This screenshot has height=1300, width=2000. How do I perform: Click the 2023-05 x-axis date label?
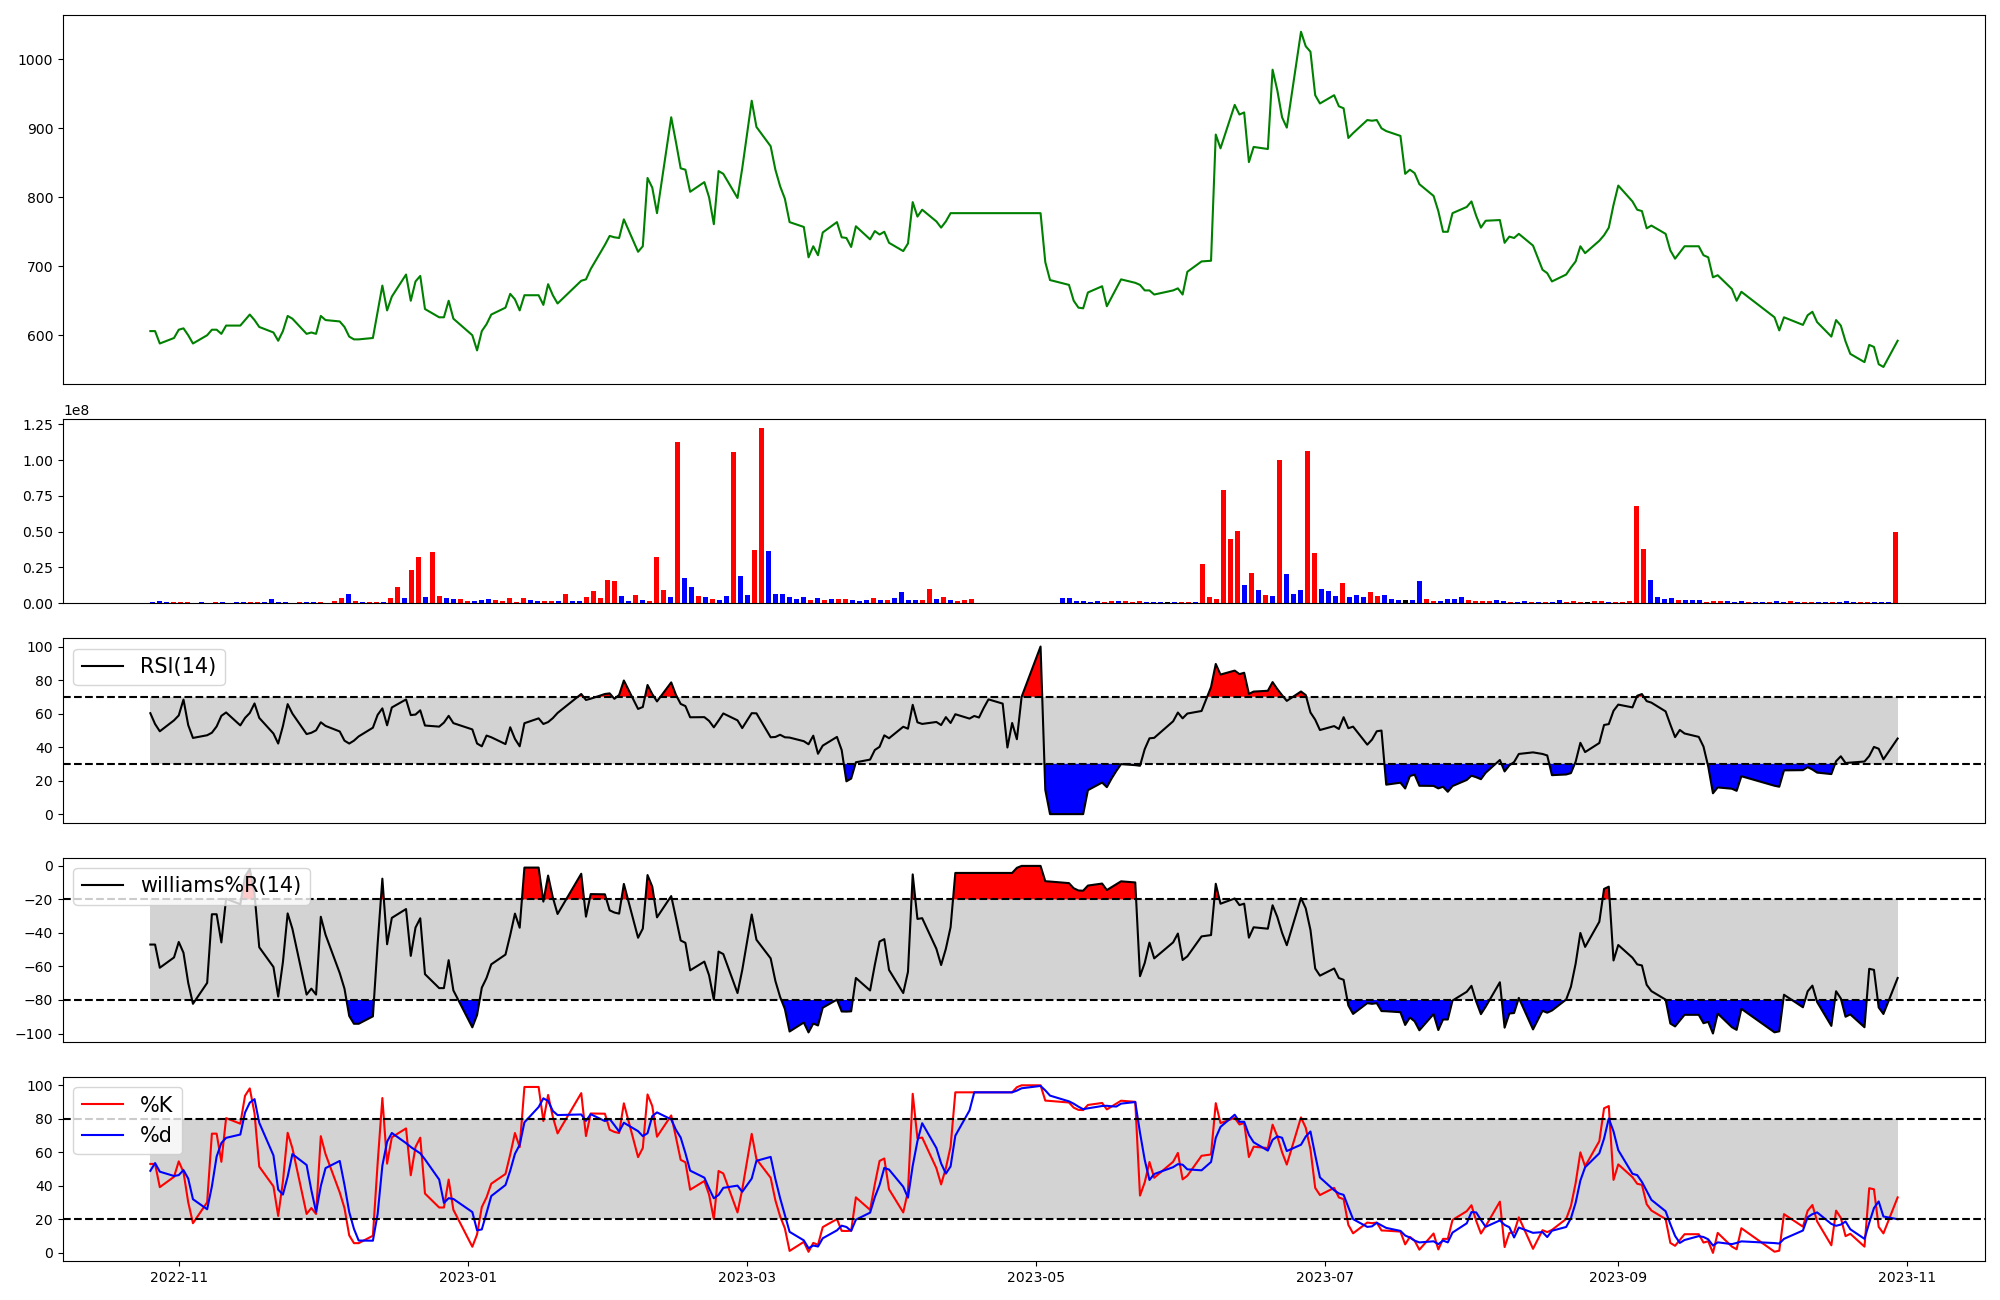pos(1036,1276)
